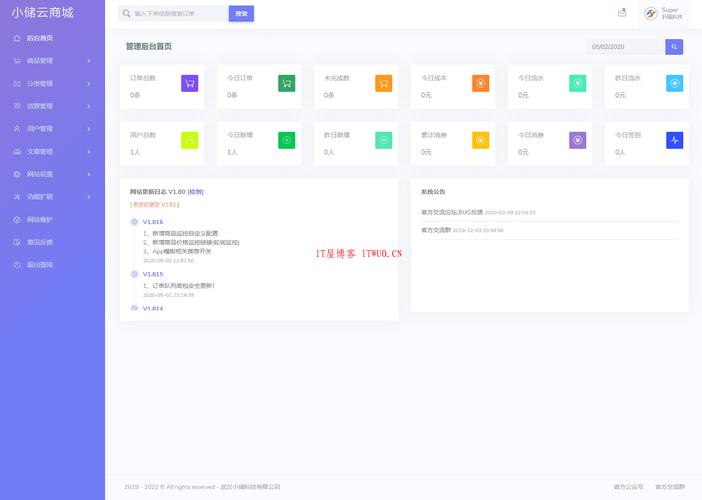
Task: Open the mail notification icon in header
Action: coord(622,13)
